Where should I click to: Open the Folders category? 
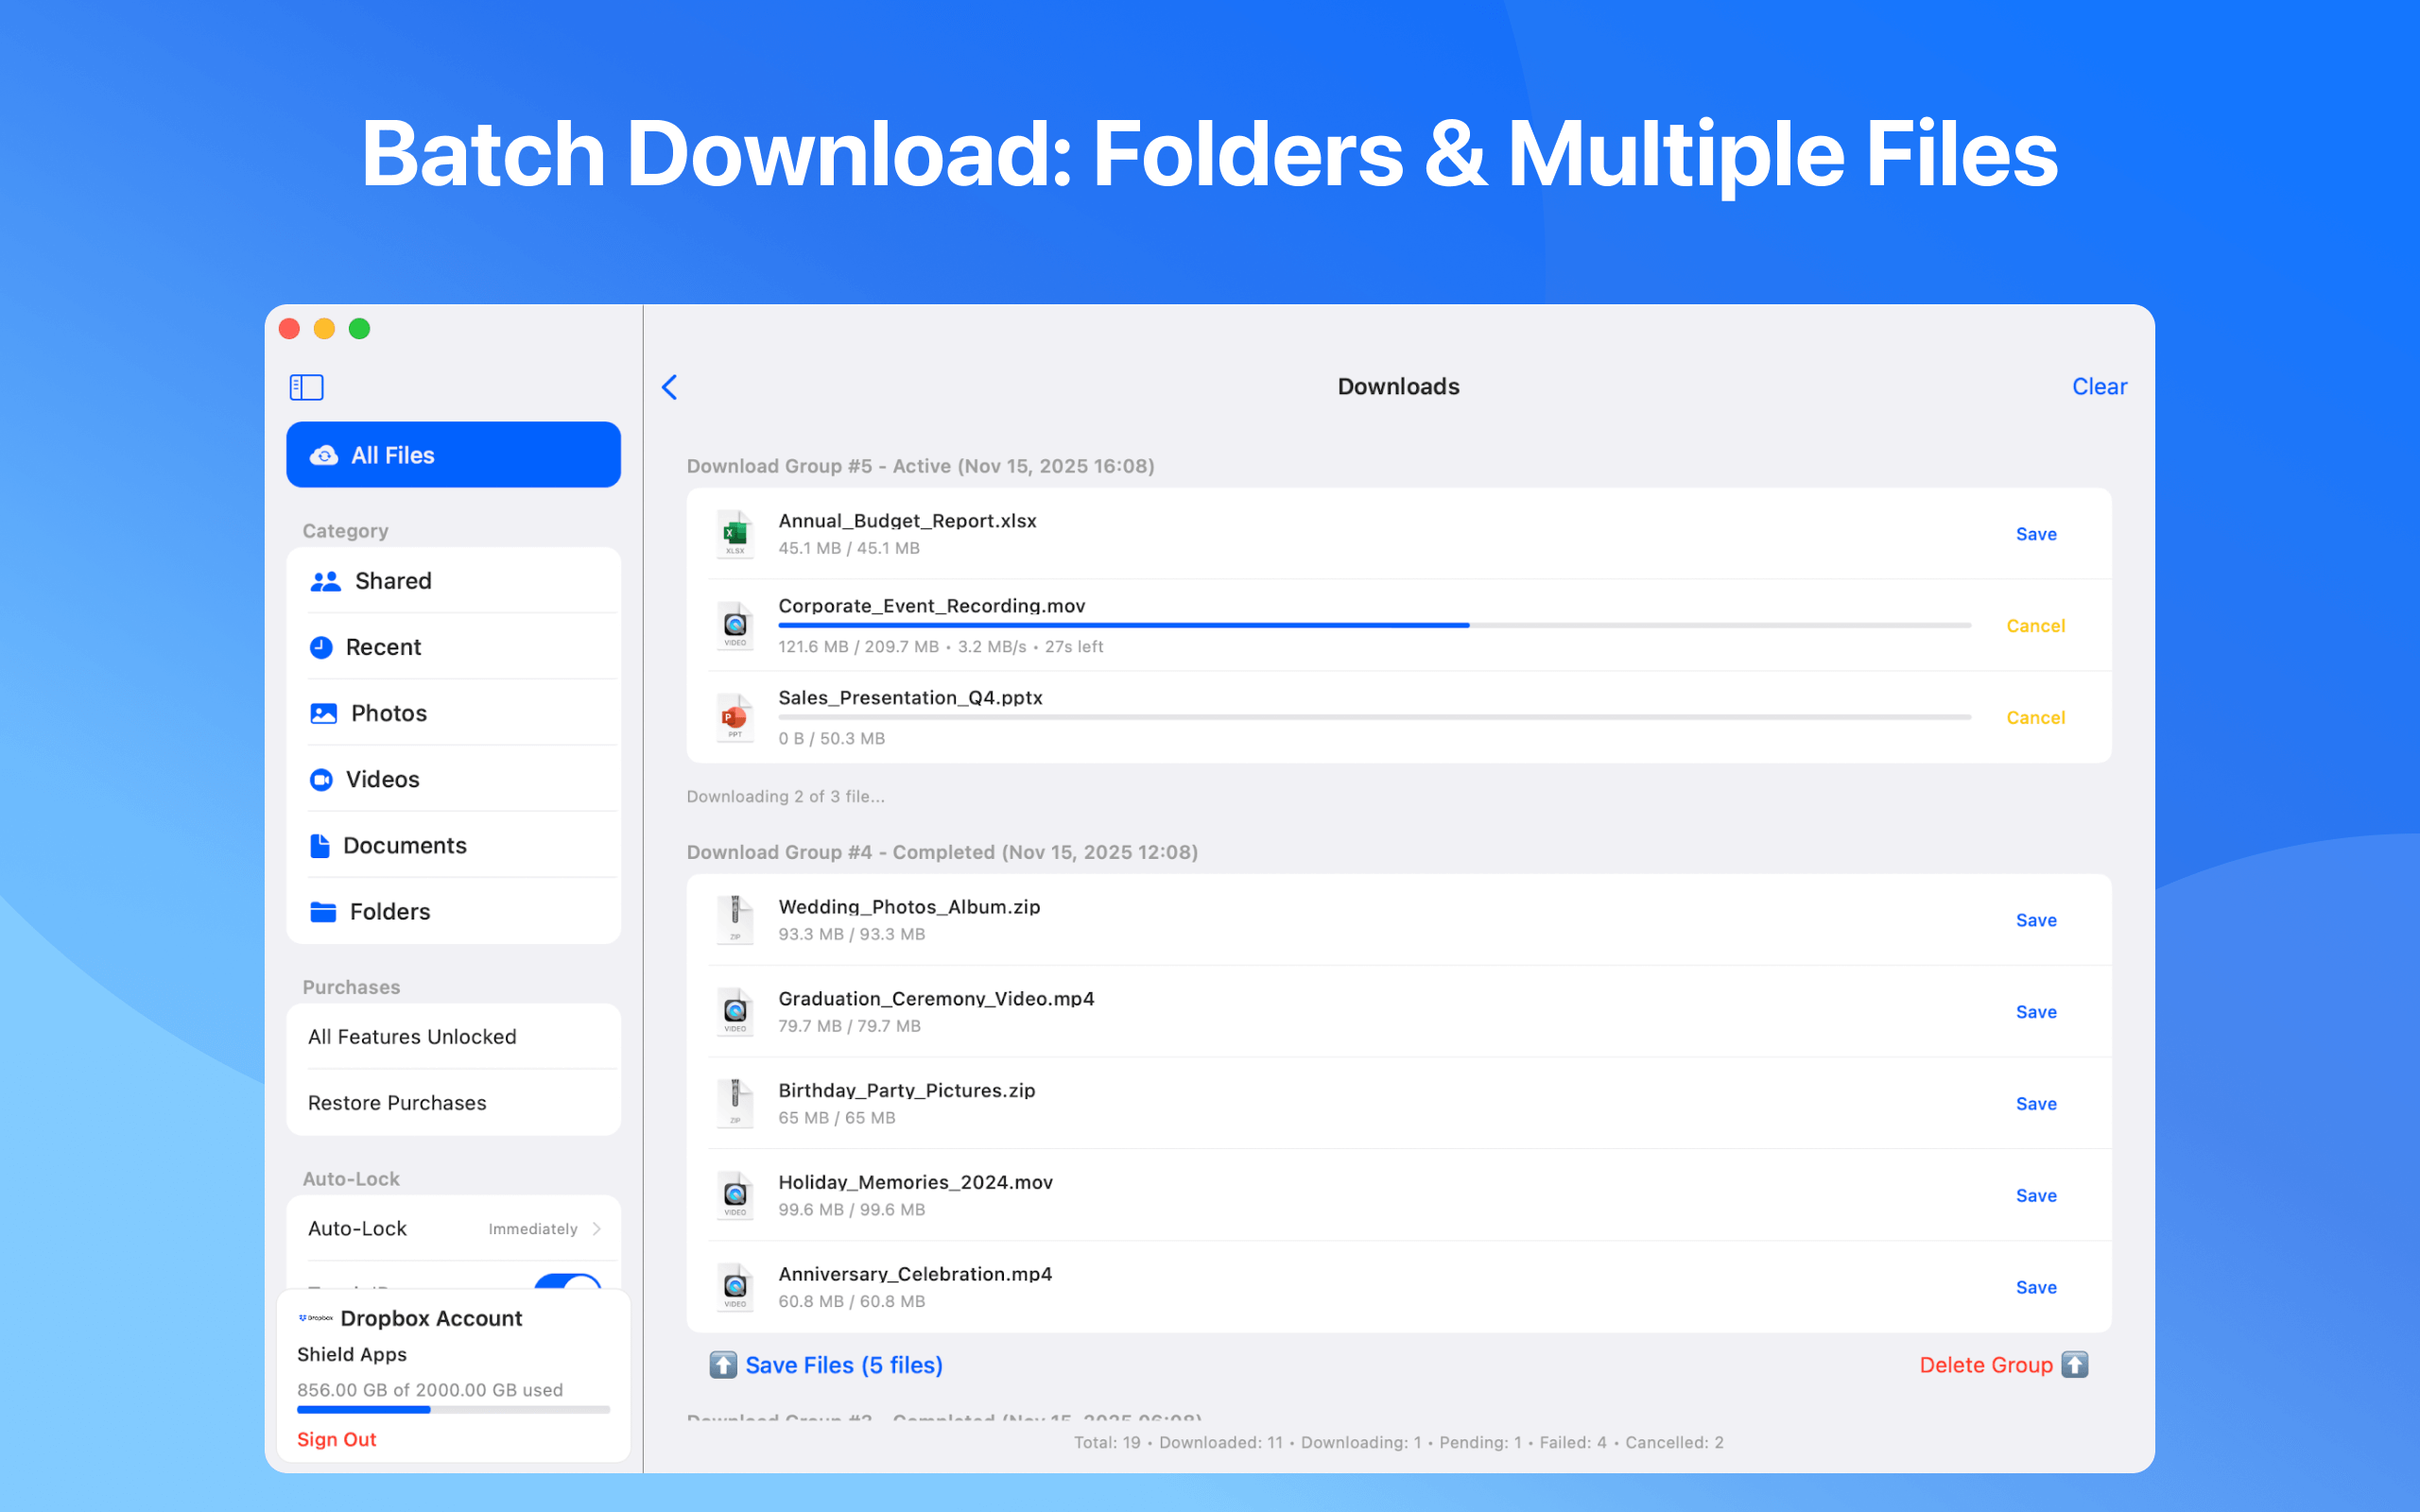(x=389, y=912)
